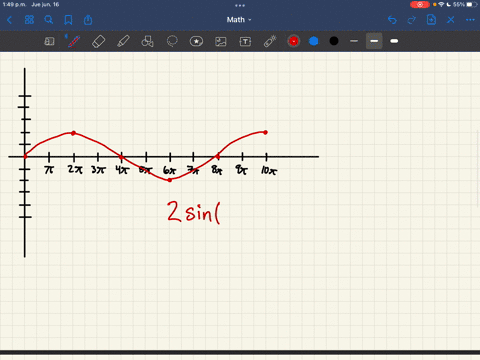Viewport: 480px width, 360px height.
Task: Select the thickest stroke width
Action: [394, 41]
